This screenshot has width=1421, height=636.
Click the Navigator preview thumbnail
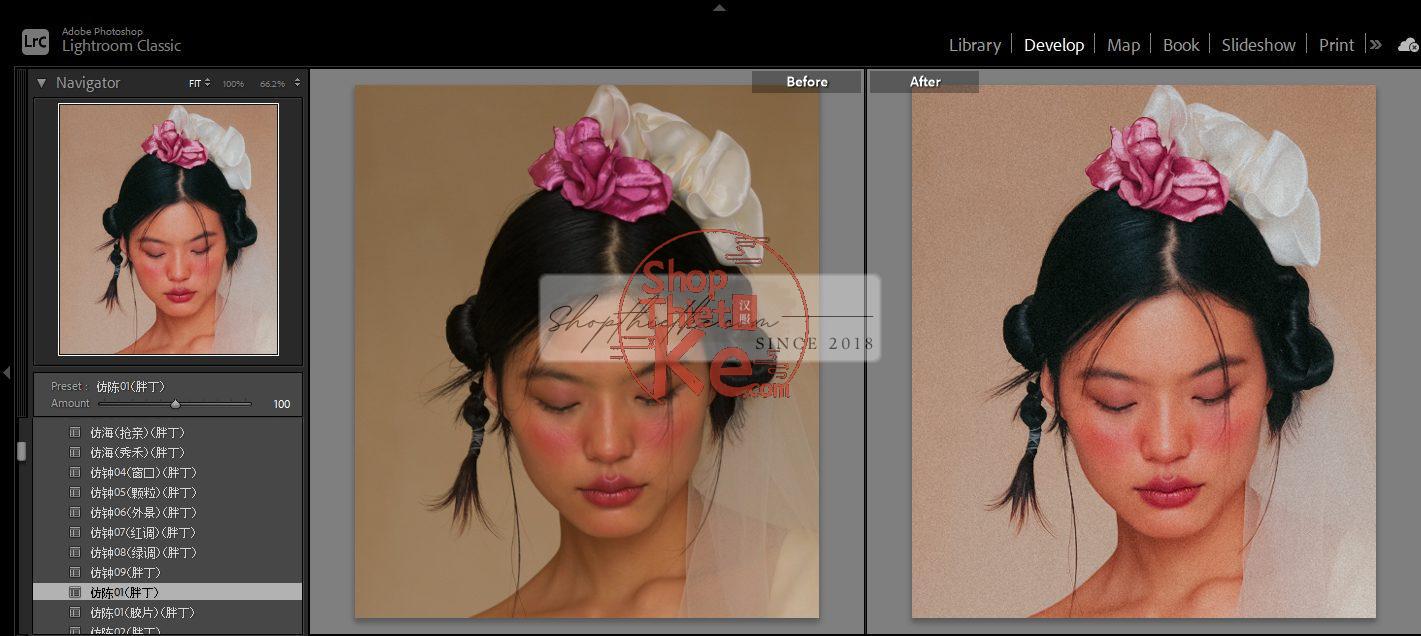168,229
